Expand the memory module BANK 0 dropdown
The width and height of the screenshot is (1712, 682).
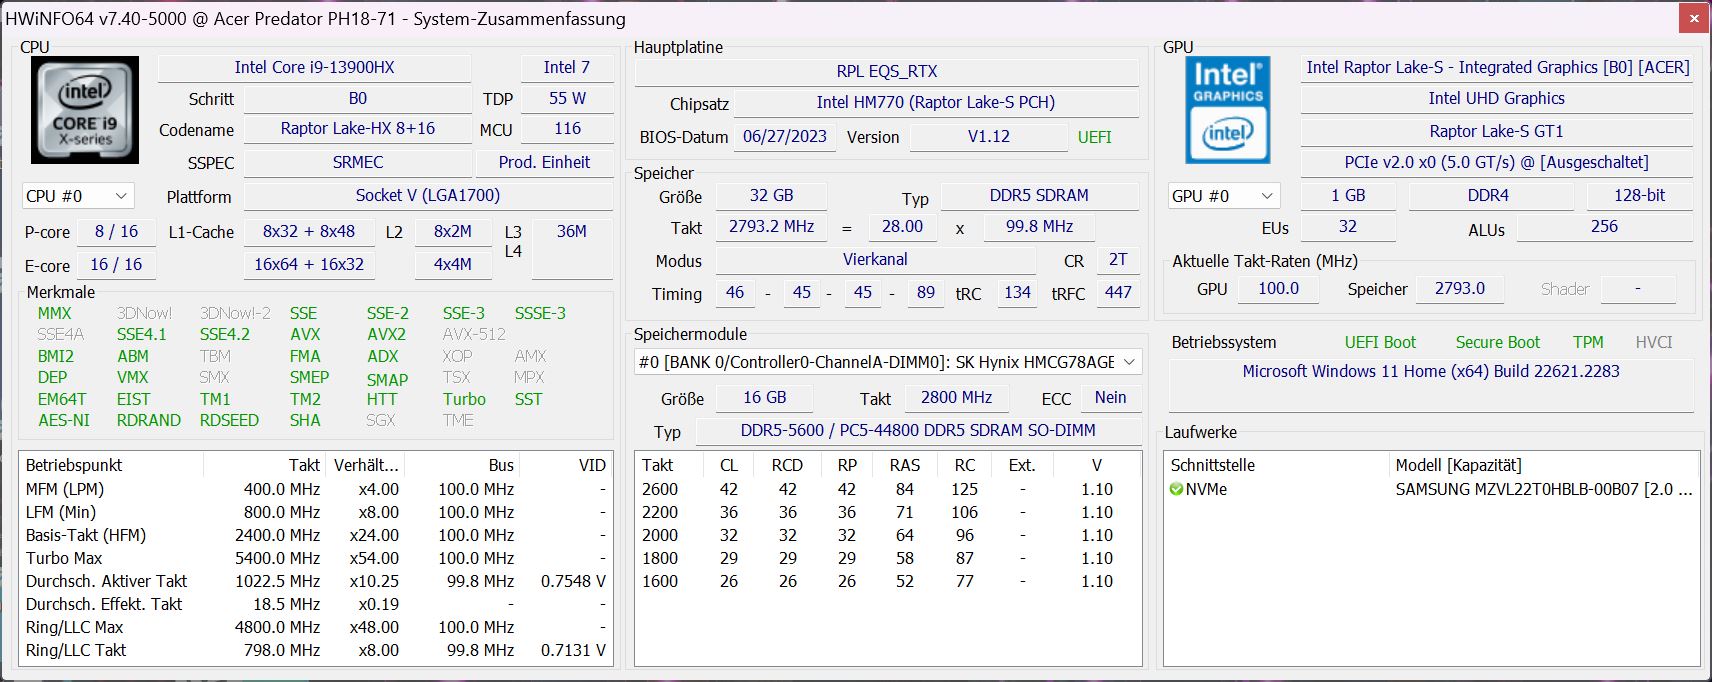tap(888, 362)
